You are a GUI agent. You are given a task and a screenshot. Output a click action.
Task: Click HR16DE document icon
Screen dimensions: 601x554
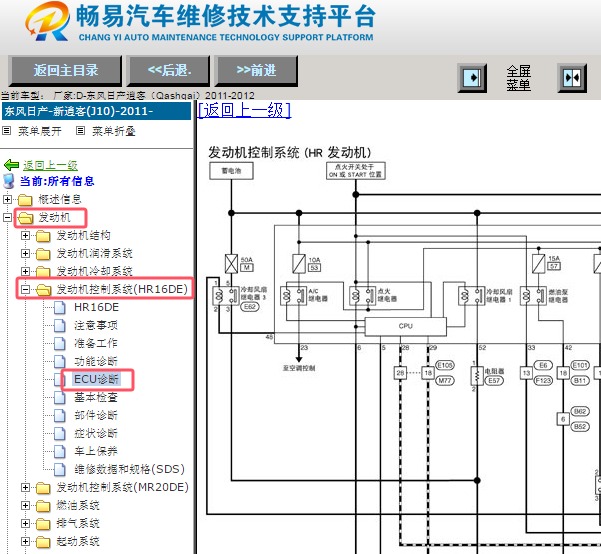60,307
